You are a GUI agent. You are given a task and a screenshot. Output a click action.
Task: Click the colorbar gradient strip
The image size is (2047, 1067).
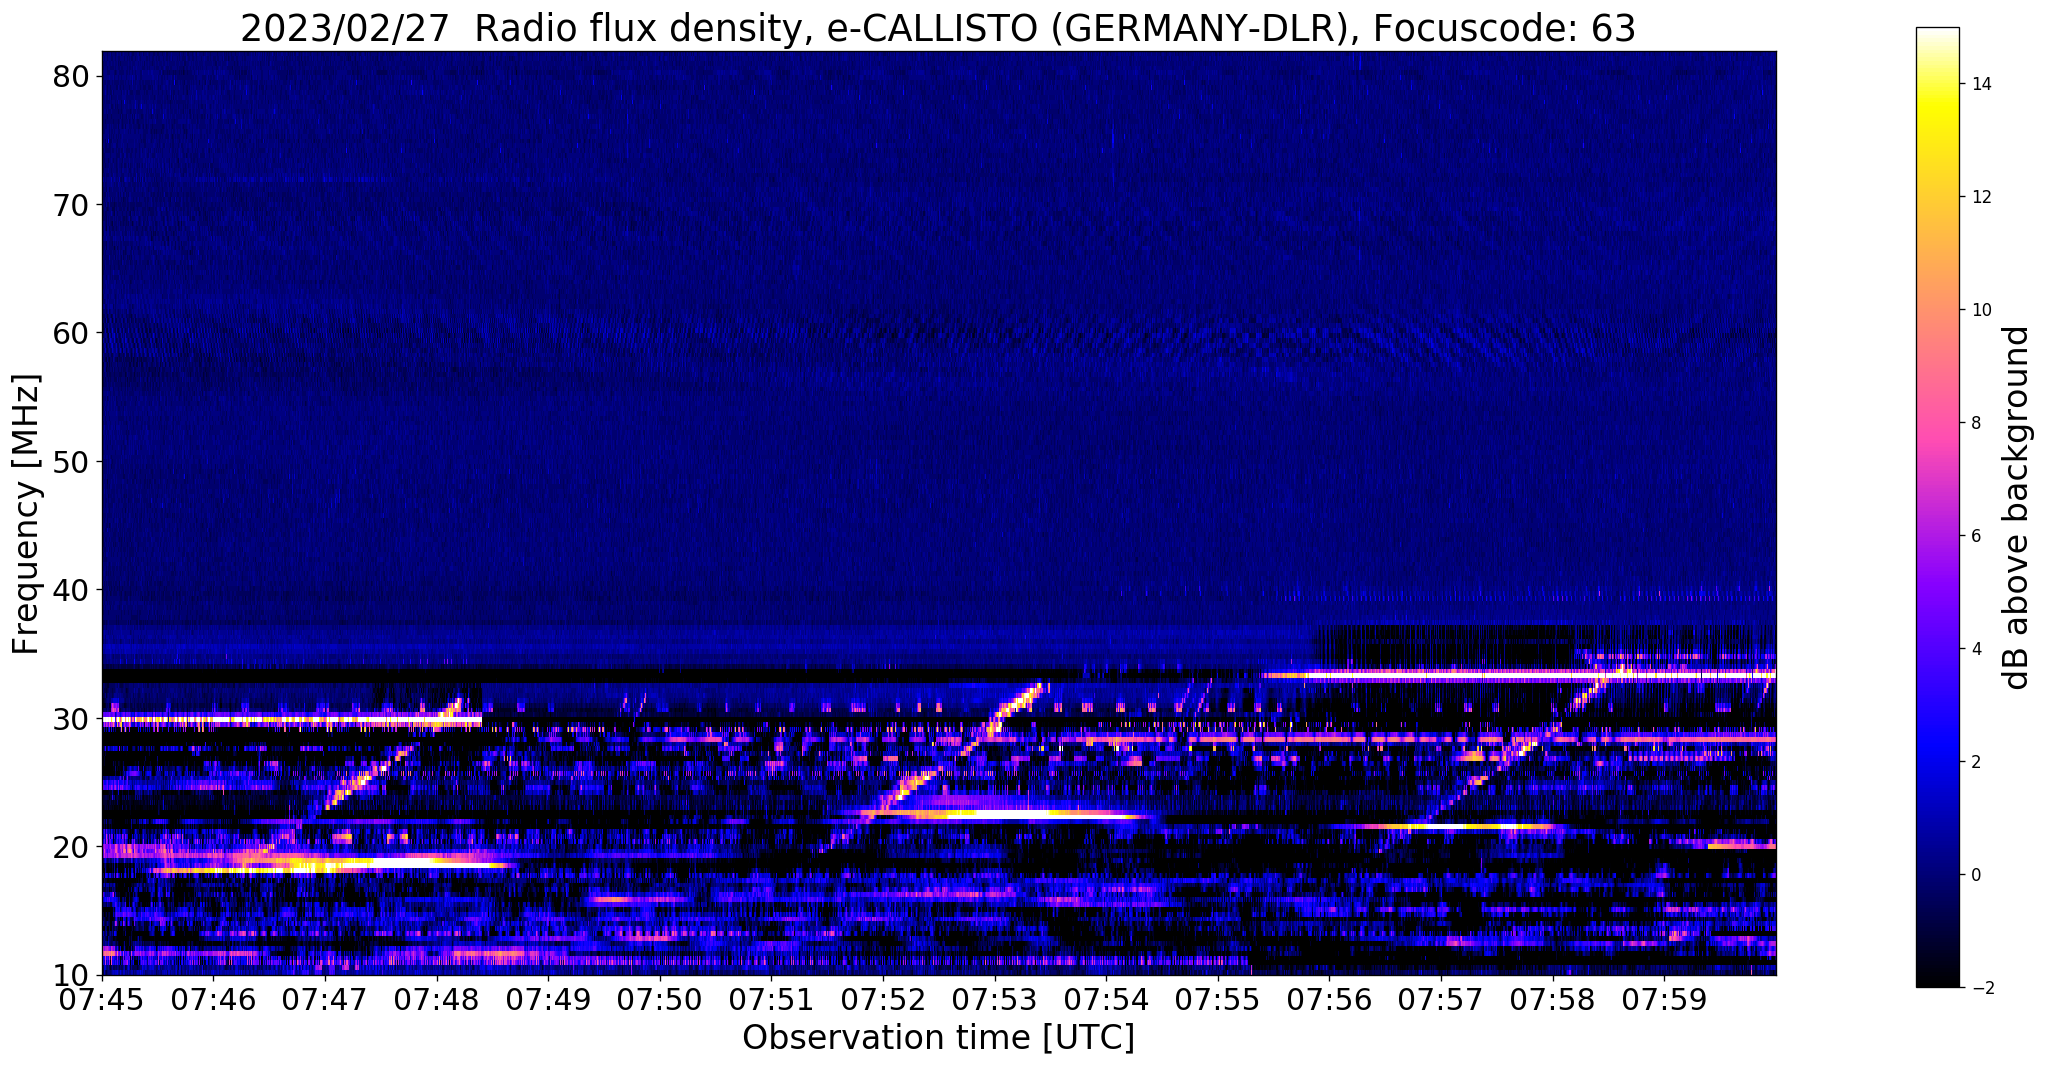[1937, 508]
